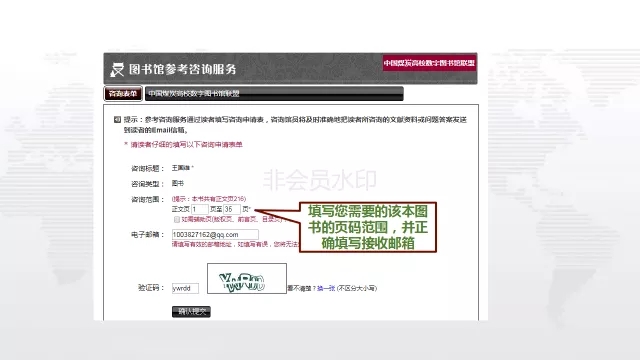
Task: Click the 确认提交 submit button
Action: [x=191, y=311]
